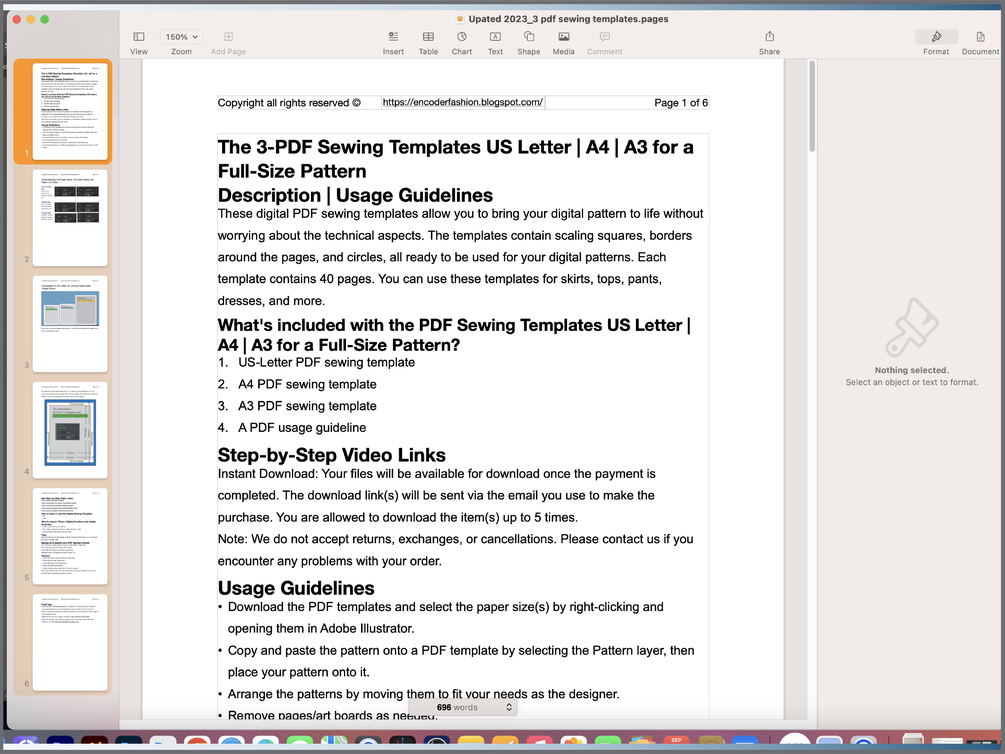Open the Share menu
This screenshot has width=1005, height=754.
(769, 43)
